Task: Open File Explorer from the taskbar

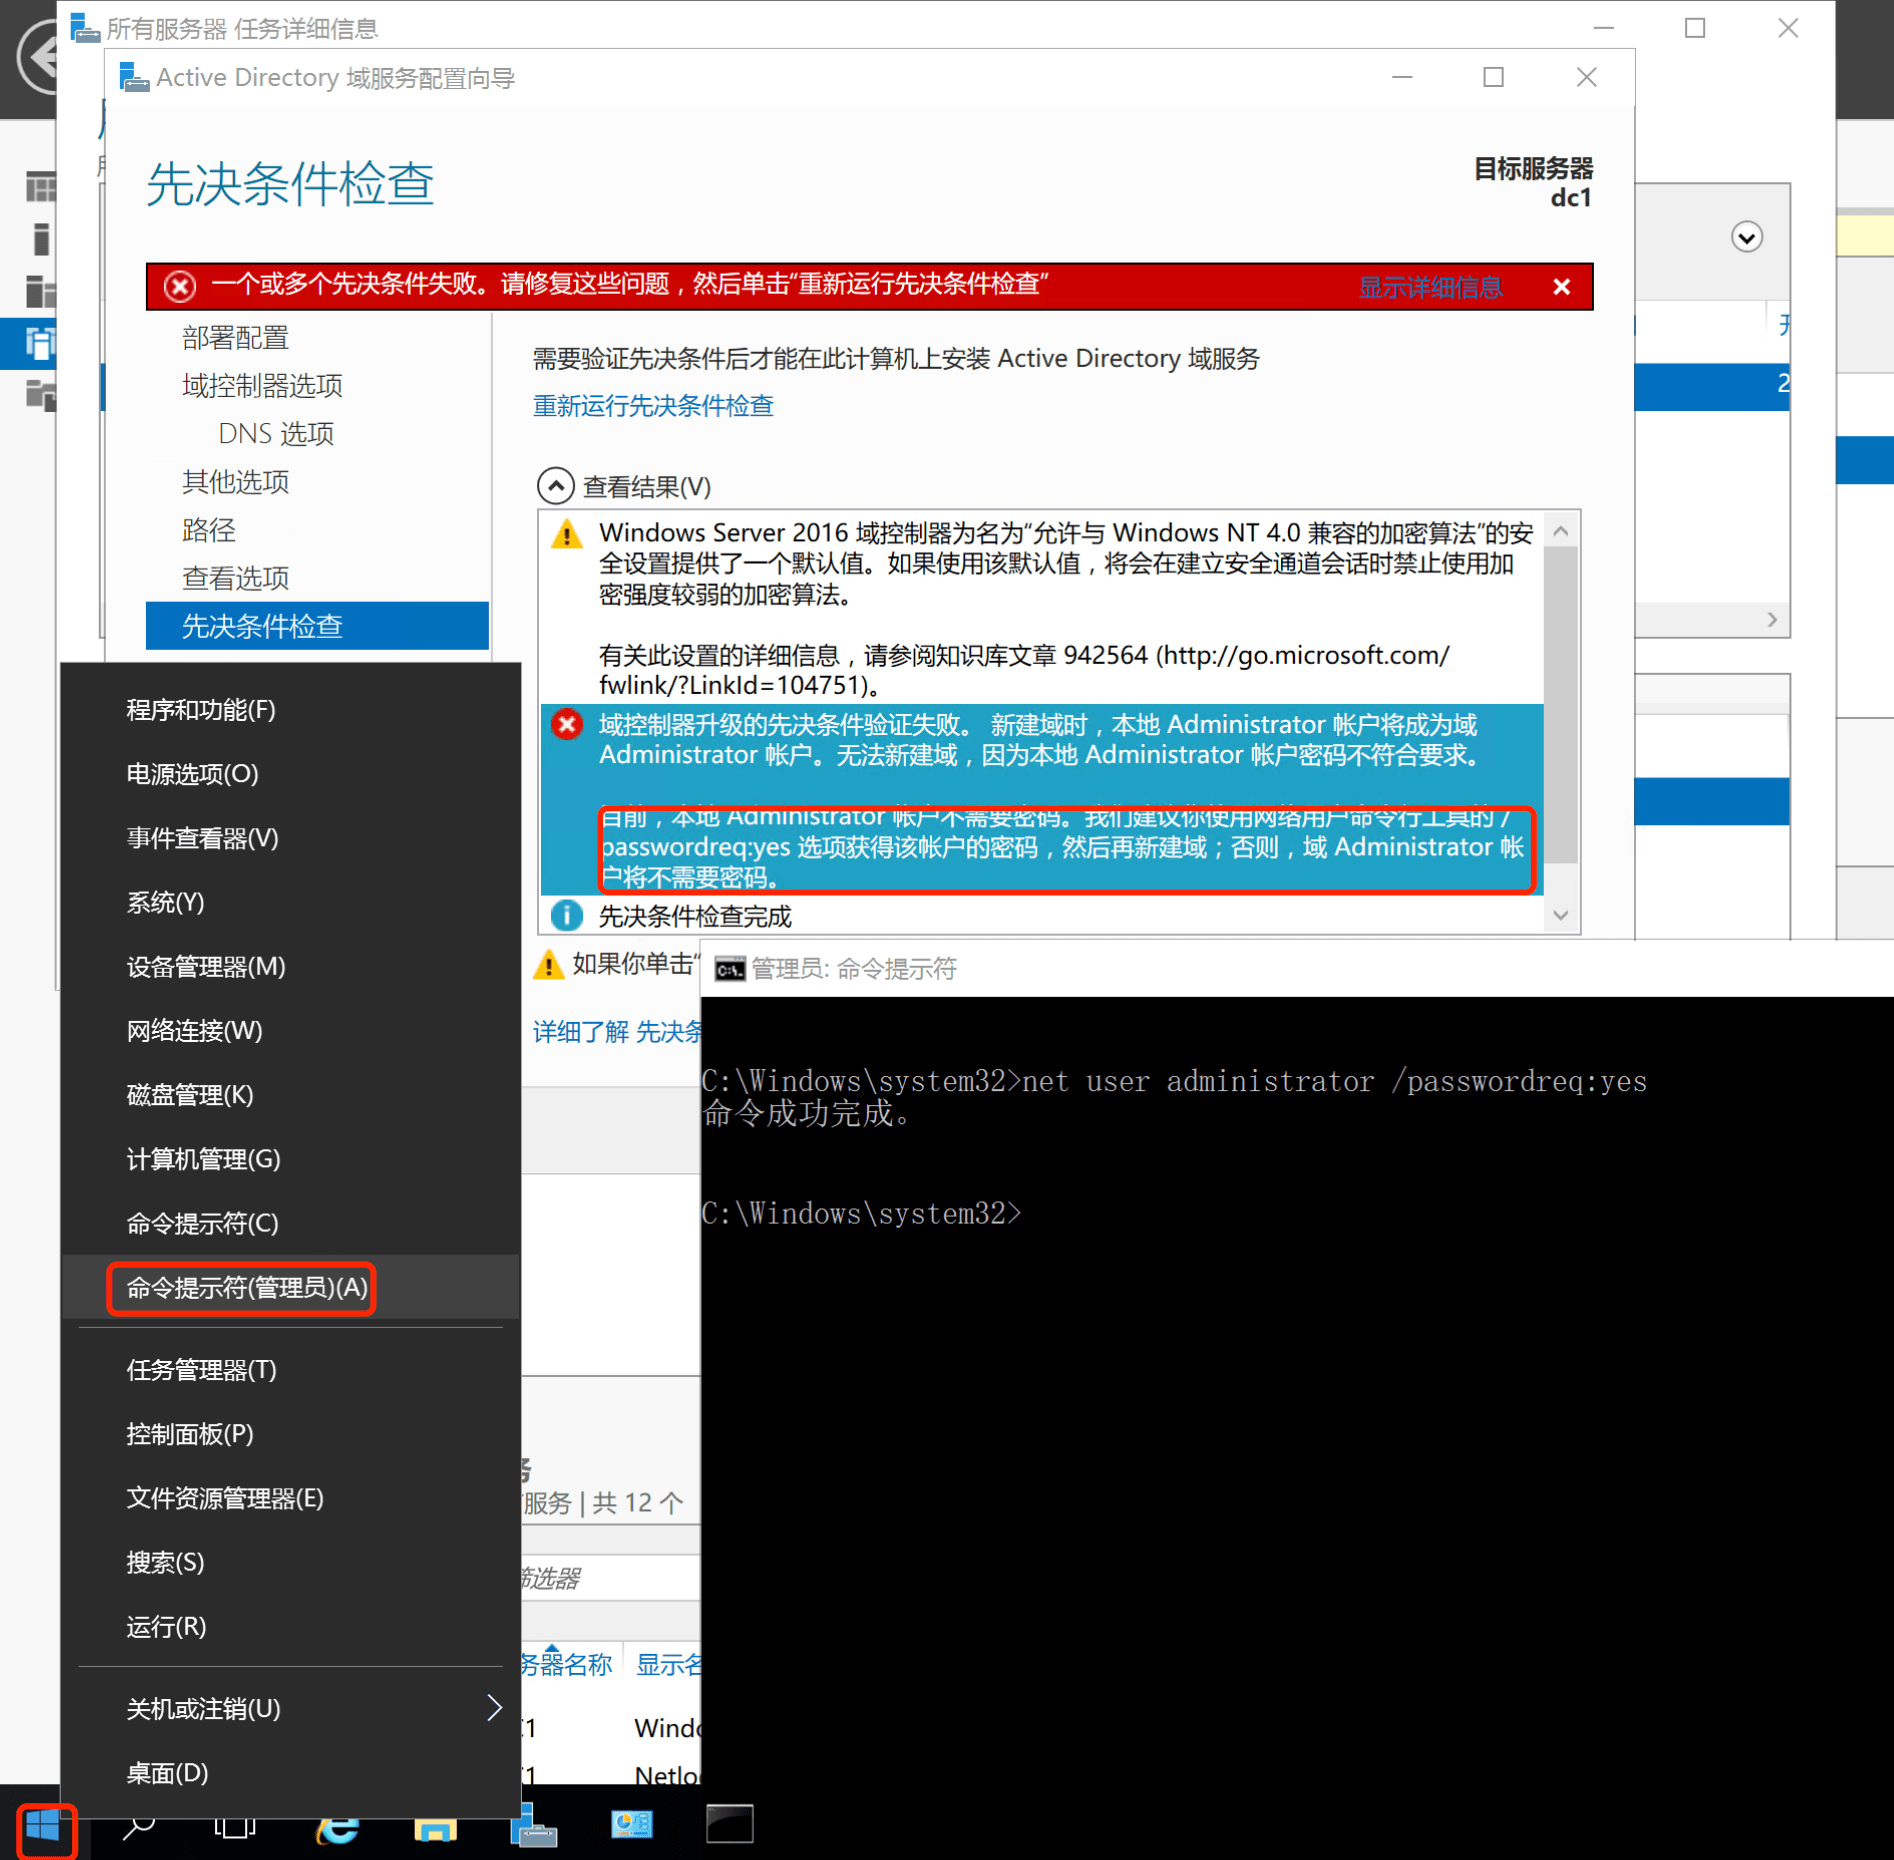Action: click(435, 1826)
